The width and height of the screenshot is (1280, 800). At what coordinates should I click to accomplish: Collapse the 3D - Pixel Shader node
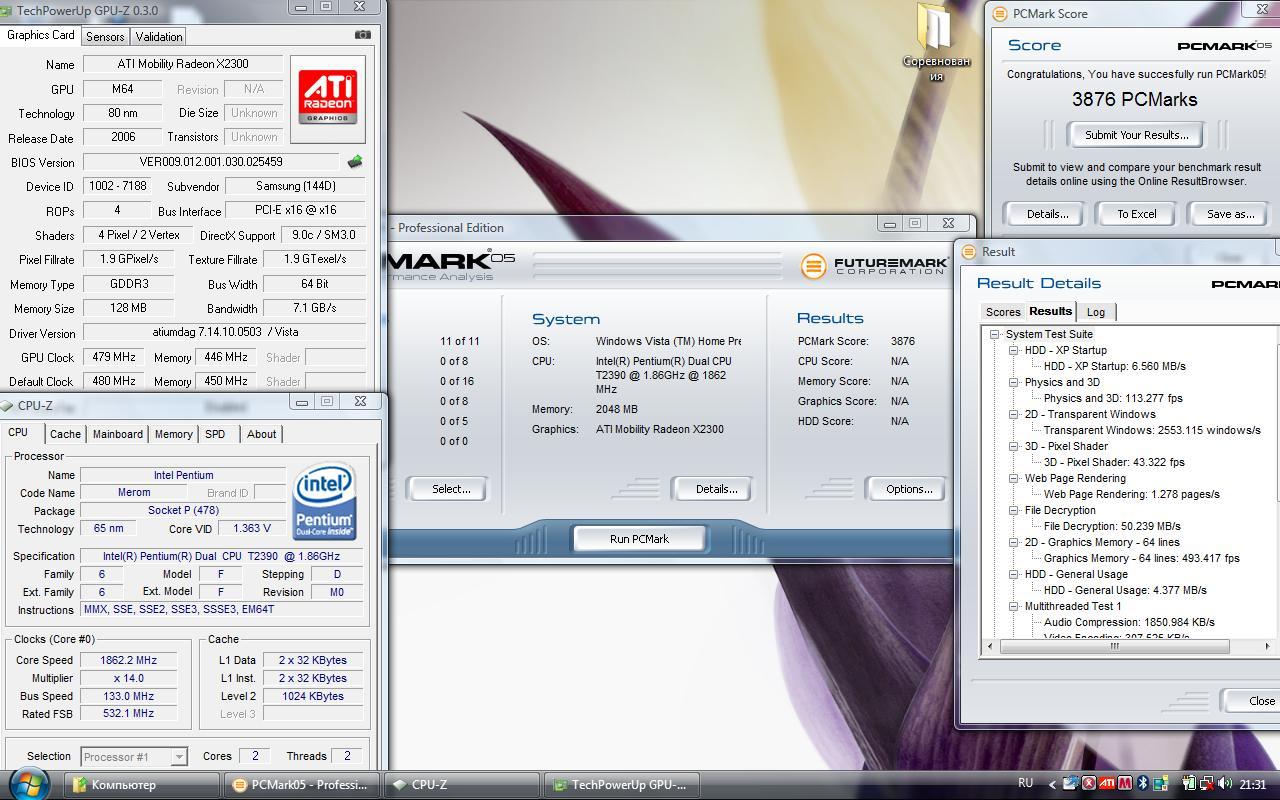(1014, 447)
